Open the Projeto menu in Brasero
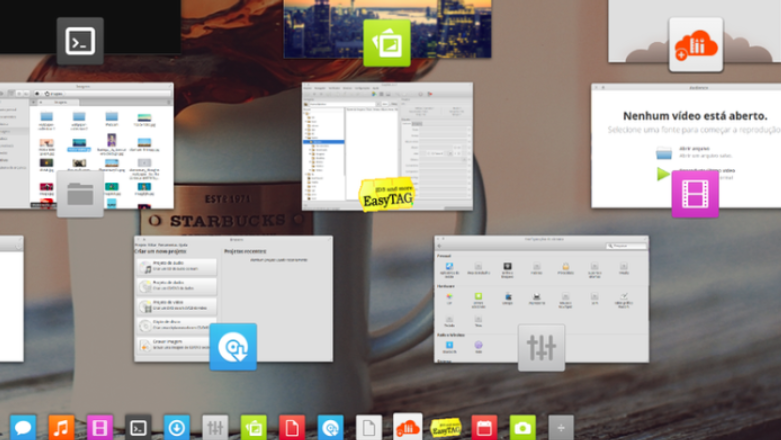The image size is (781, 440). click(140, 245)
